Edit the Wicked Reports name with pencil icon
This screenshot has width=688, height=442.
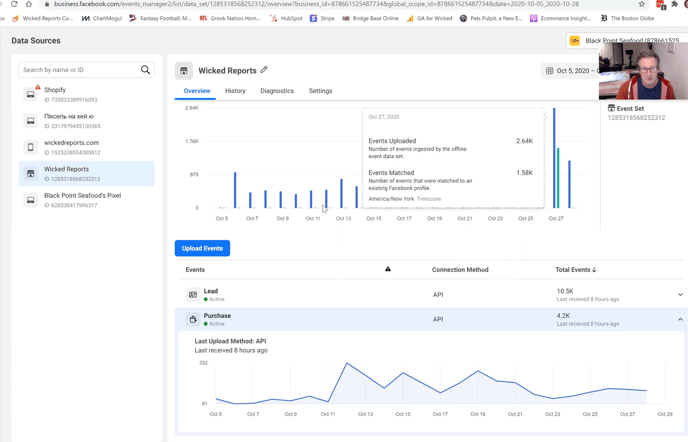click(x=264, y=70)
